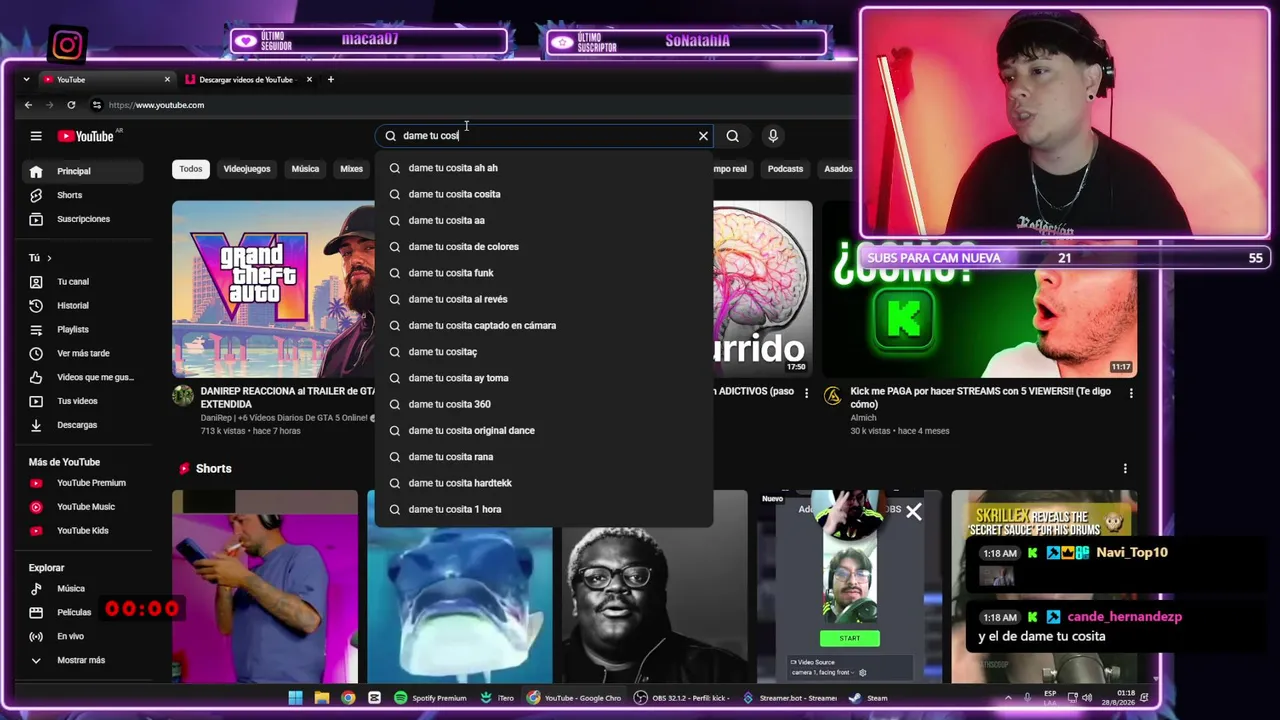The image size is (1280, 720).
Task: Click the magnifier search button
Action: (733, 136)
